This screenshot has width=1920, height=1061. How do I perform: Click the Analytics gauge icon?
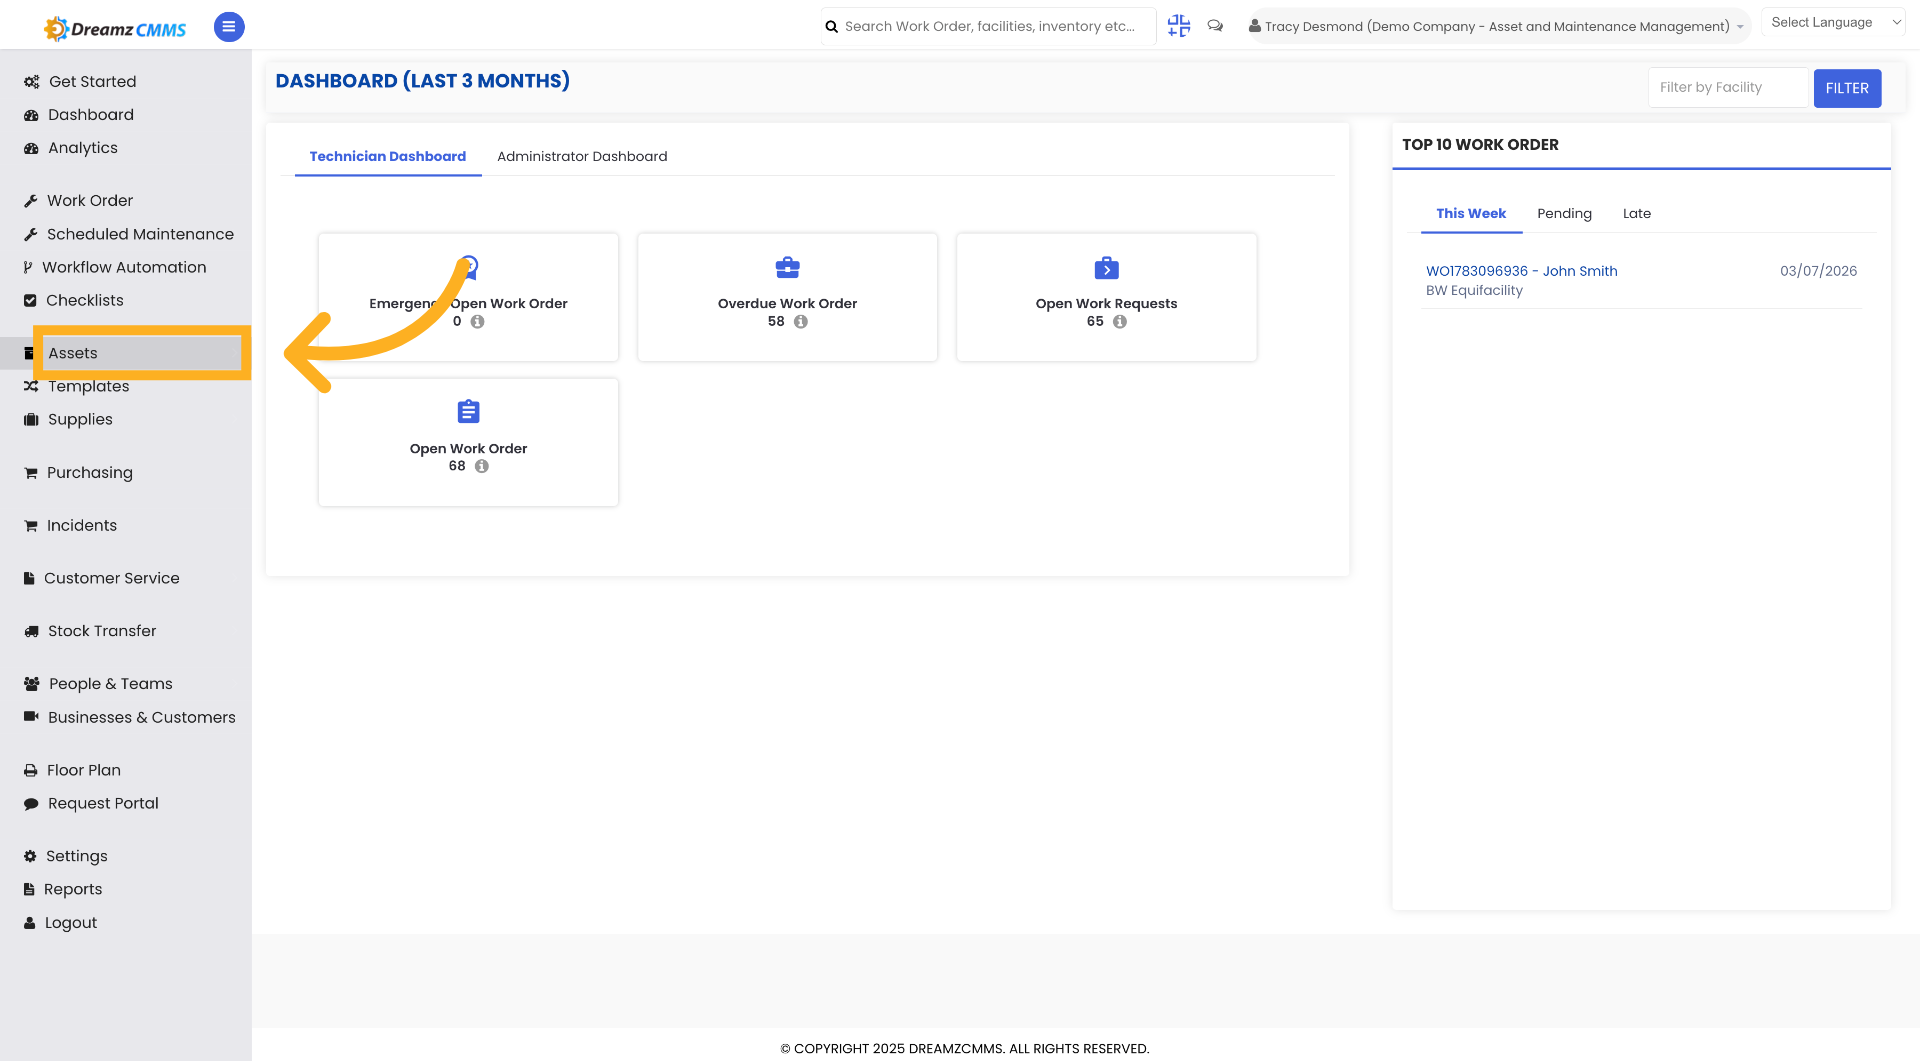pos(31,148)
